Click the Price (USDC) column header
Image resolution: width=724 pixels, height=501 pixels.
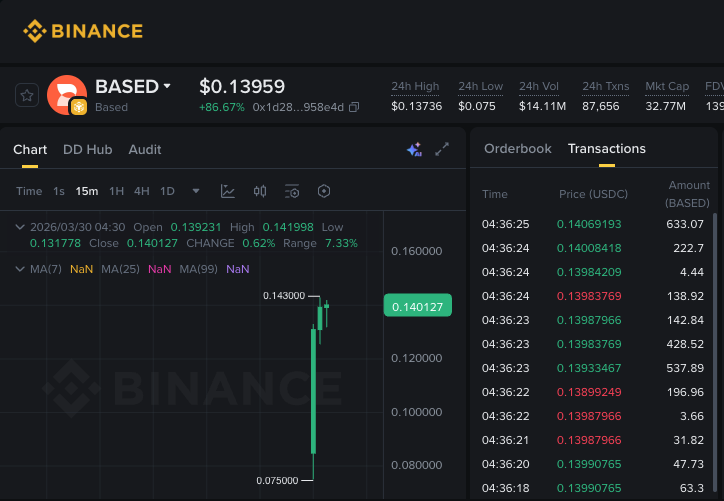click(593, 194)
